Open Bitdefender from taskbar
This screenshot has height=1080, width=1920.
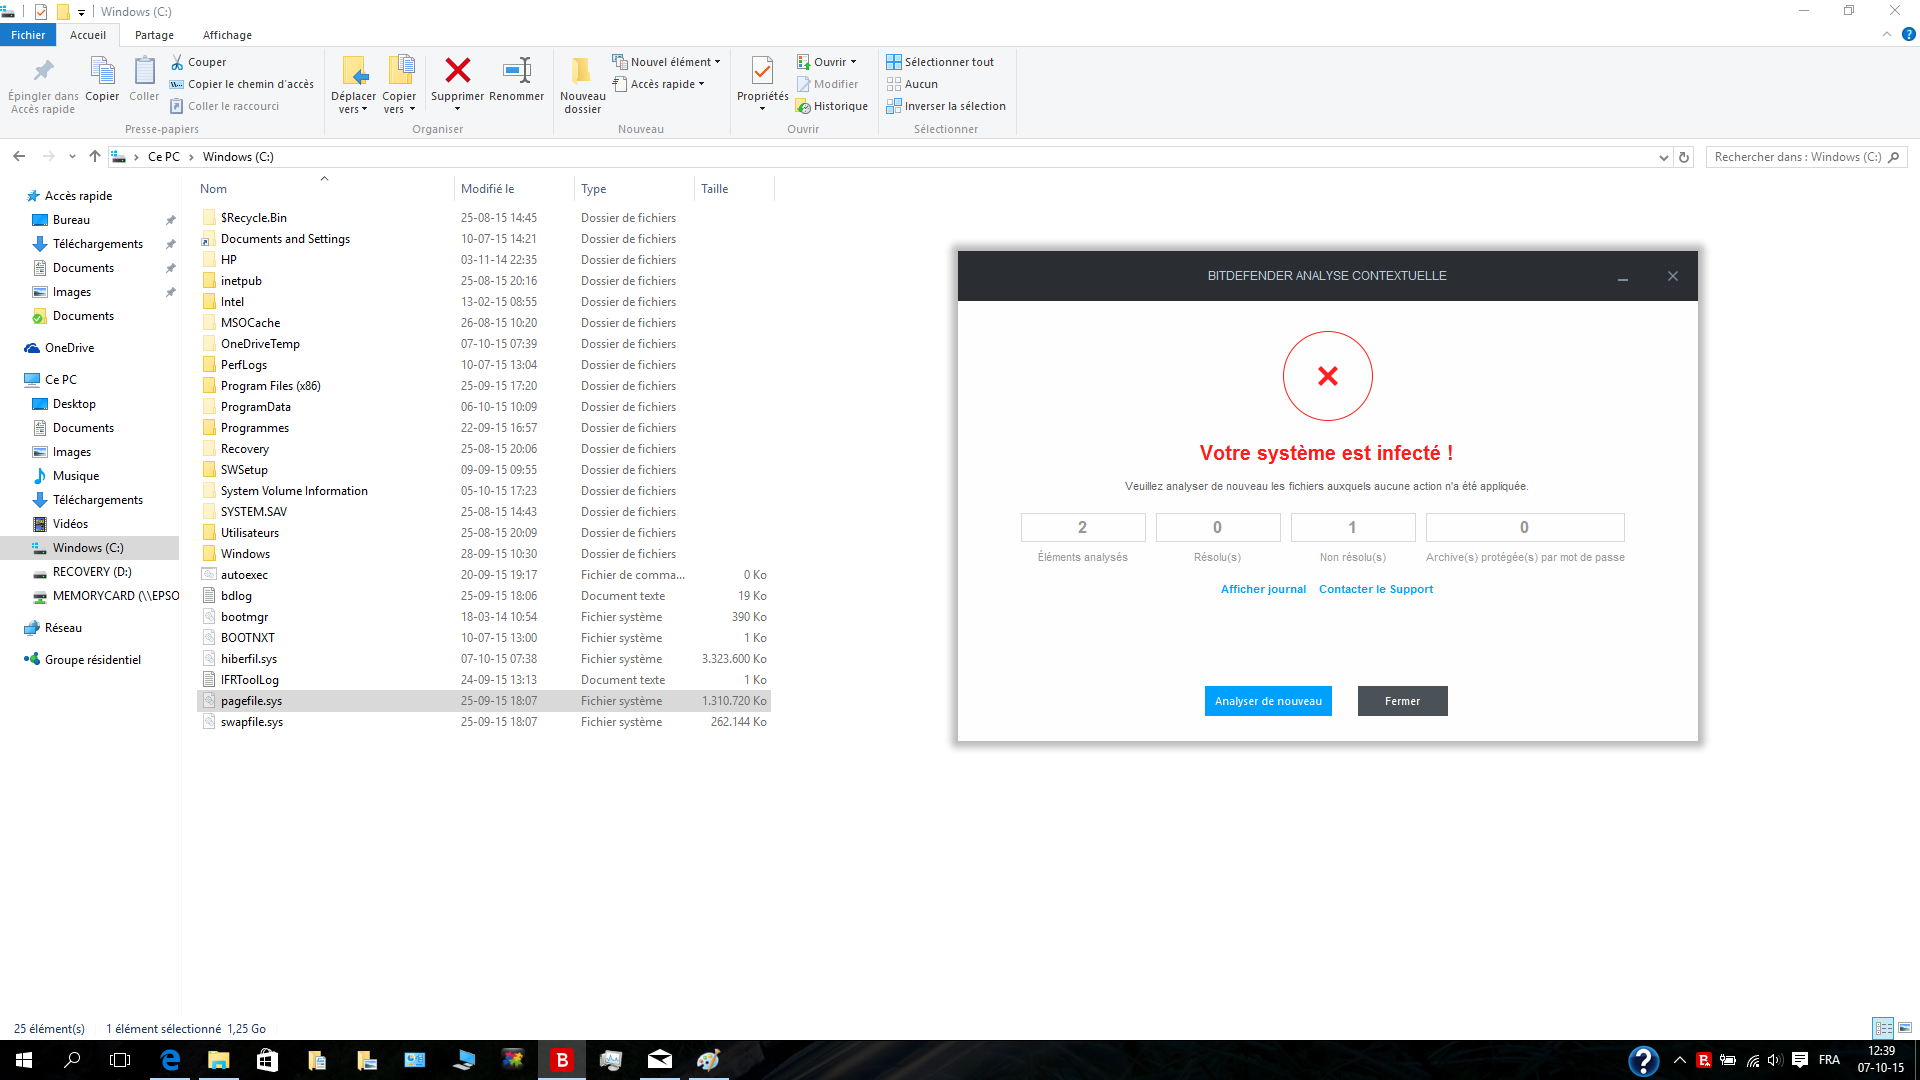(562, 1060)
